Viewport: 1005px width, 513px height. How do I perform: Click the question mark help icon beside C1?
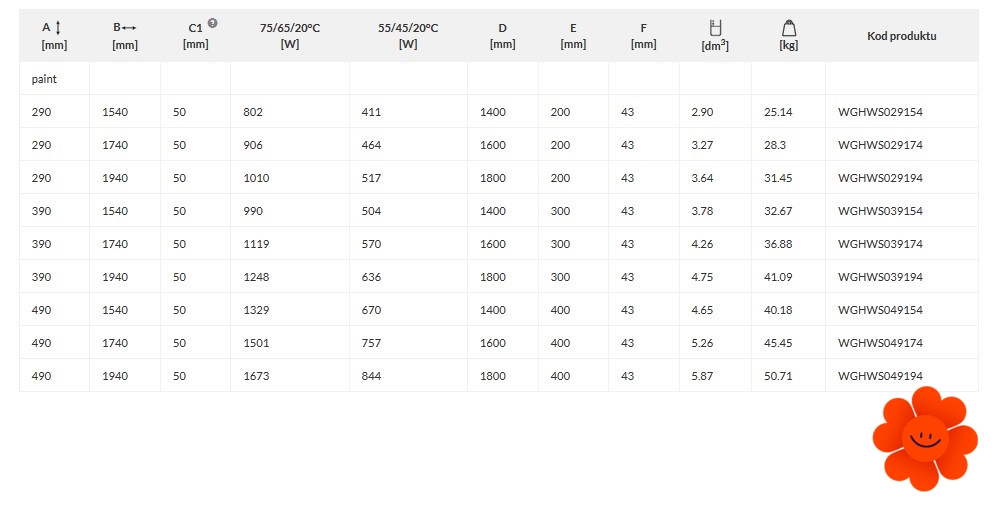tap(212, 24)
